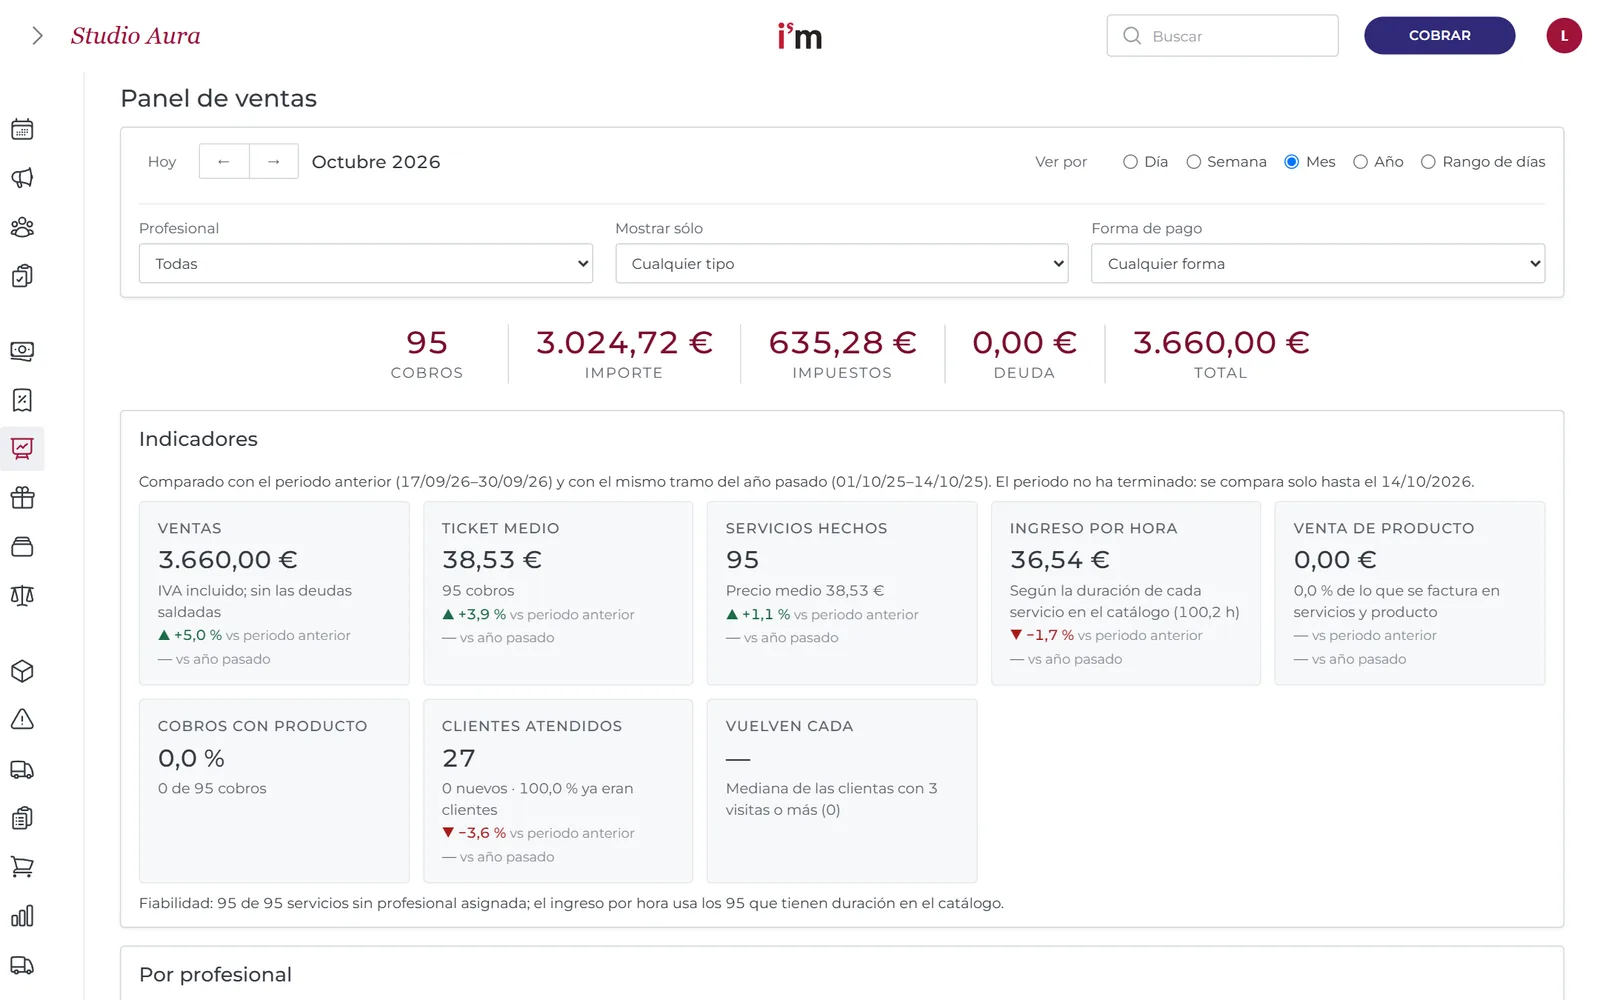Click the i'm logo in the header

pos(800,36)
